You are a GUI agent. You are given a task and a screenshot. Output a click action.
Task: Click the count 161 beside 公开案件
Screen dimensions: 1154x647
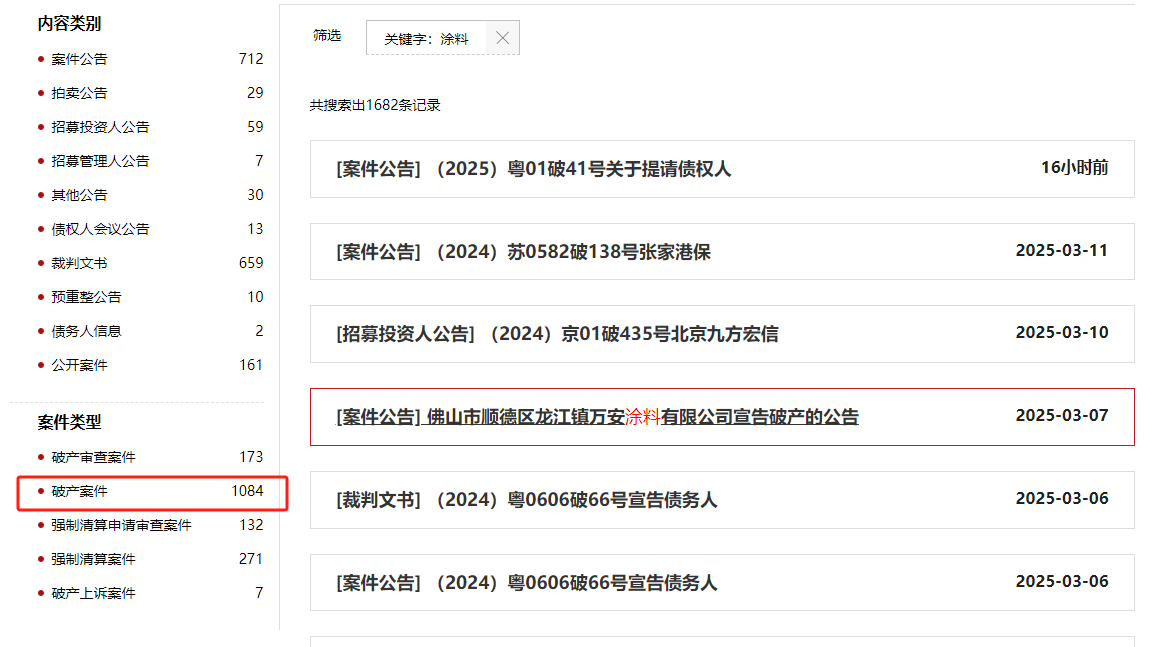(x=251, y=365)
